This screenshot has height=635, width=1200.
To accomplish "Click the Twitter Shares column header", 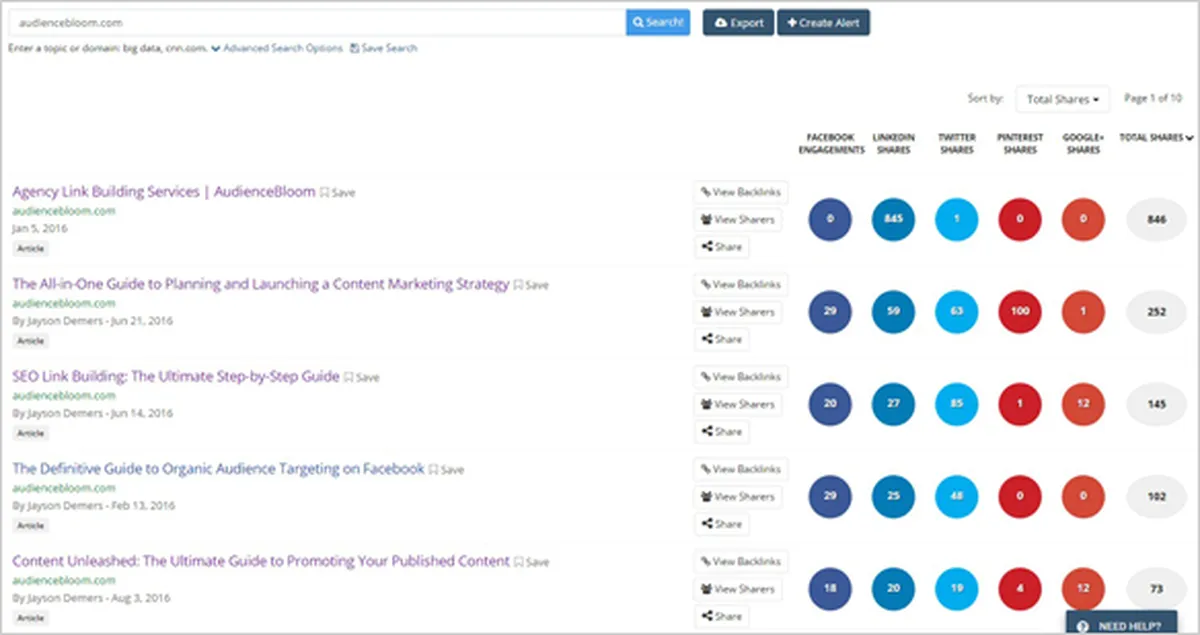I will point(957,144).
